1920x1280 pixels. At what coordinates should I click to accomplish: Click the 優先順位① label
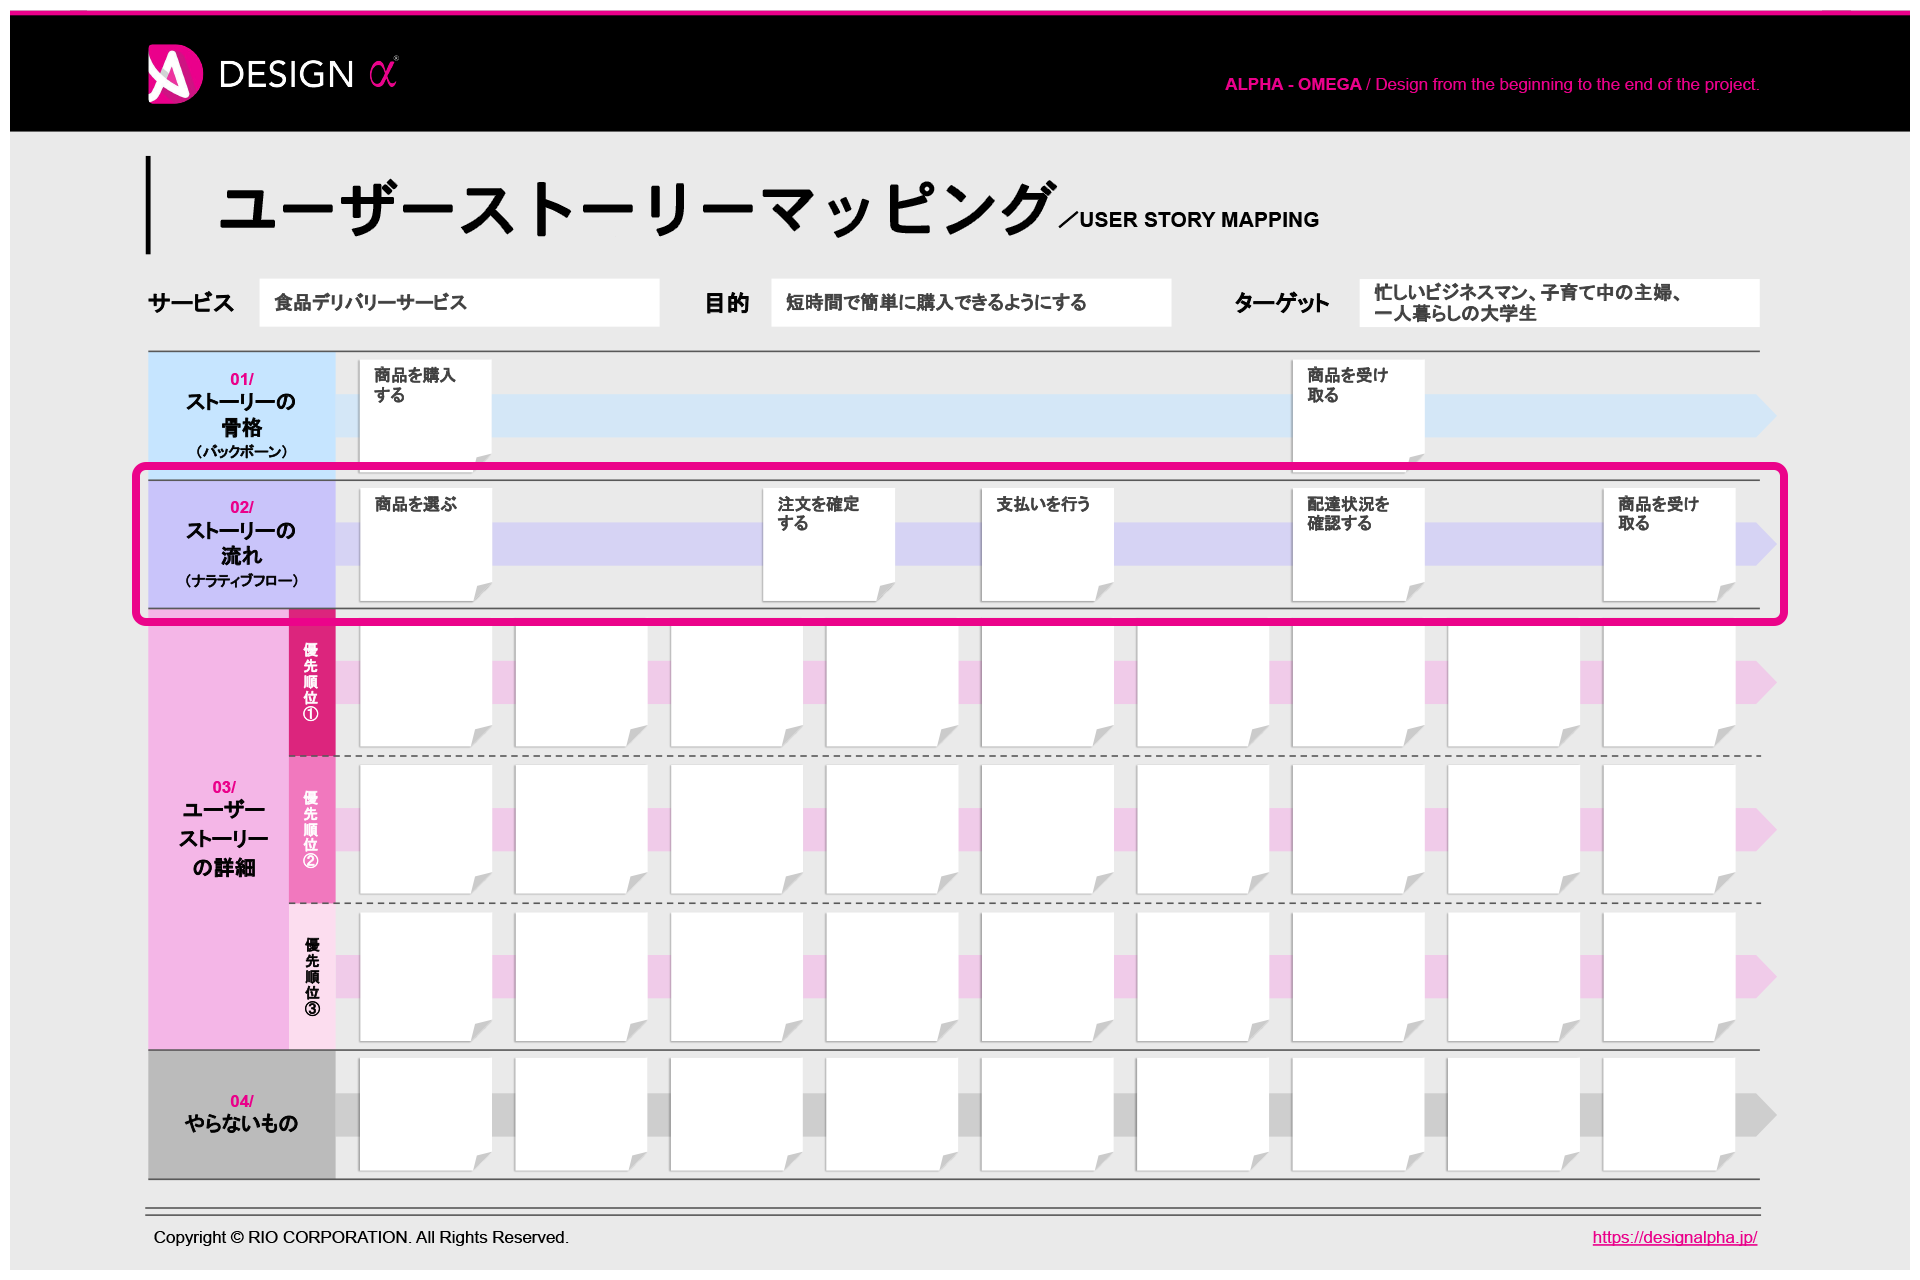point(311,682)
